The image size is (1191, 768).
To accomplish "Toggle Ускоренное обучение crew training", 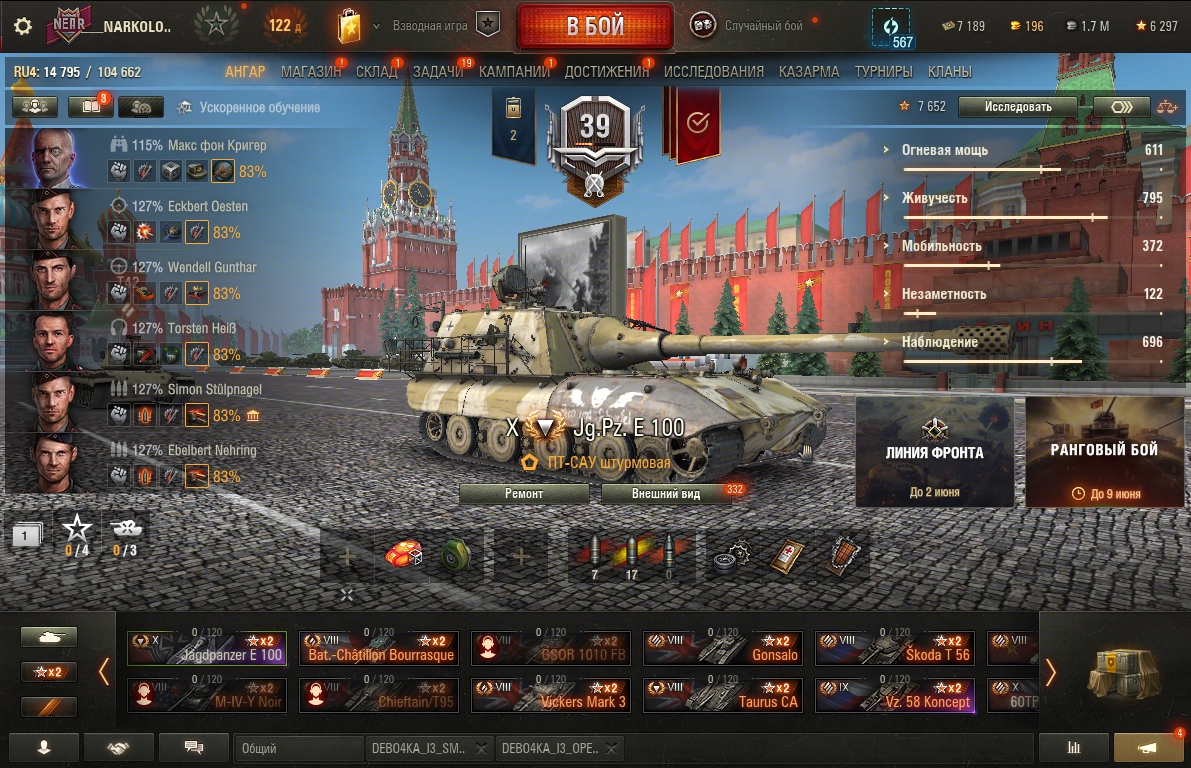I will coord(248,108).
